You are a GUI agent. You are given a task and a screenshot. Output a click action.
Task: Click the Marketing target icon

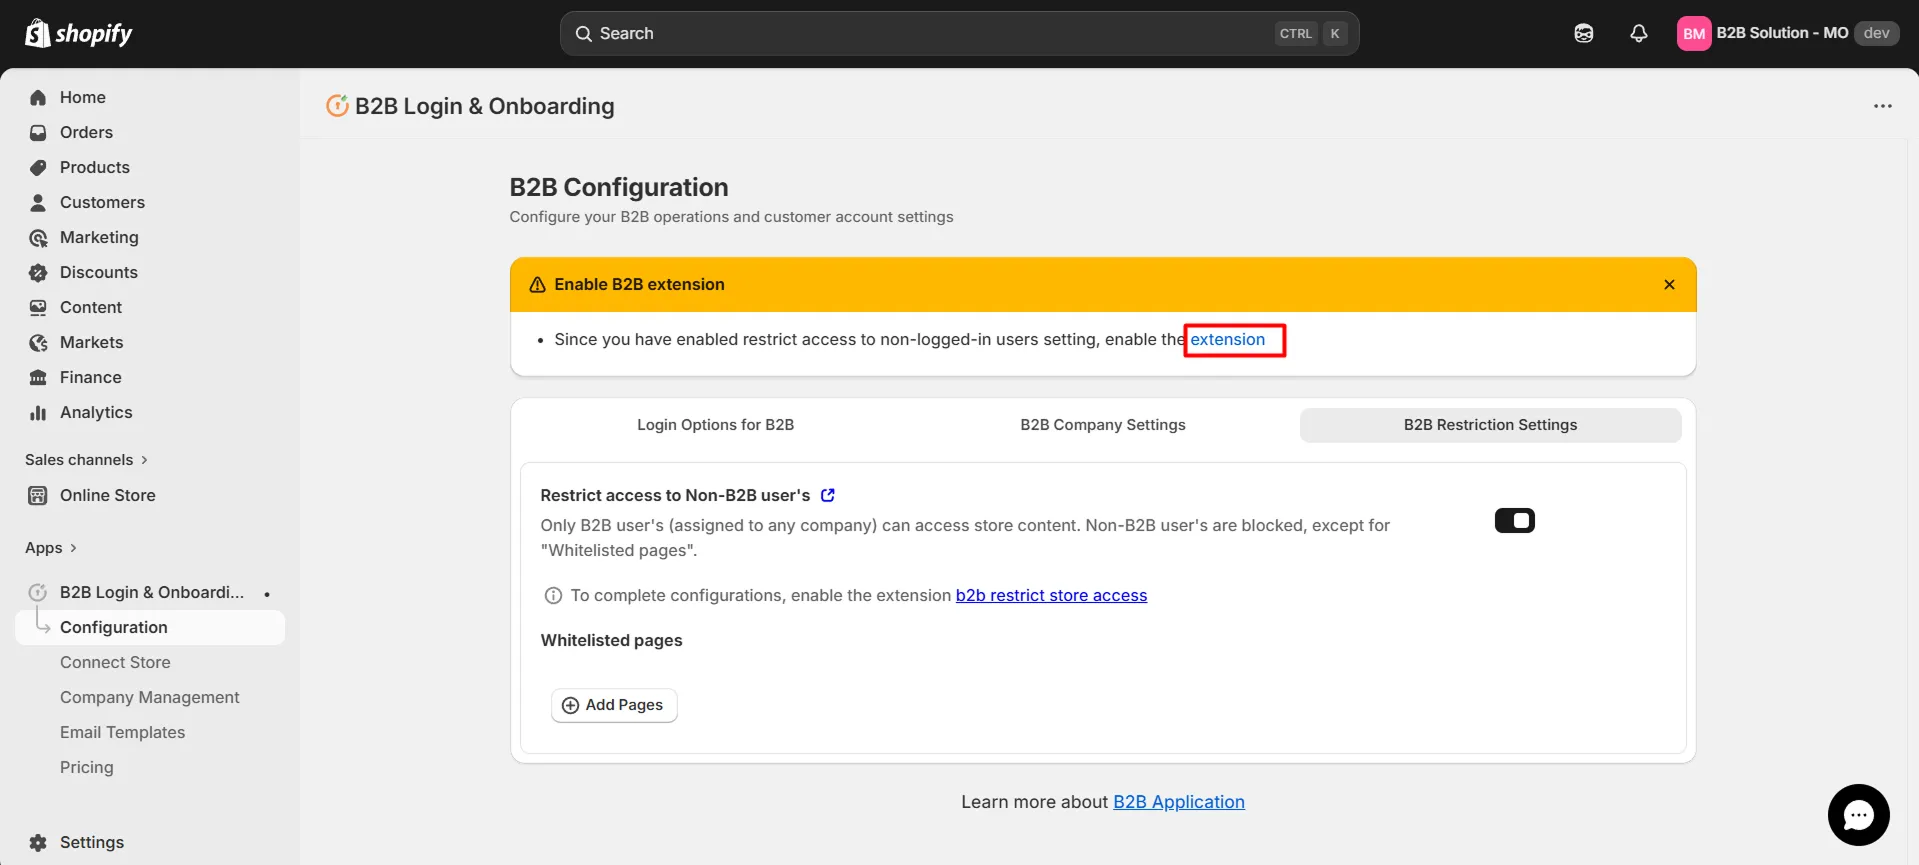[x=38, y=237]
